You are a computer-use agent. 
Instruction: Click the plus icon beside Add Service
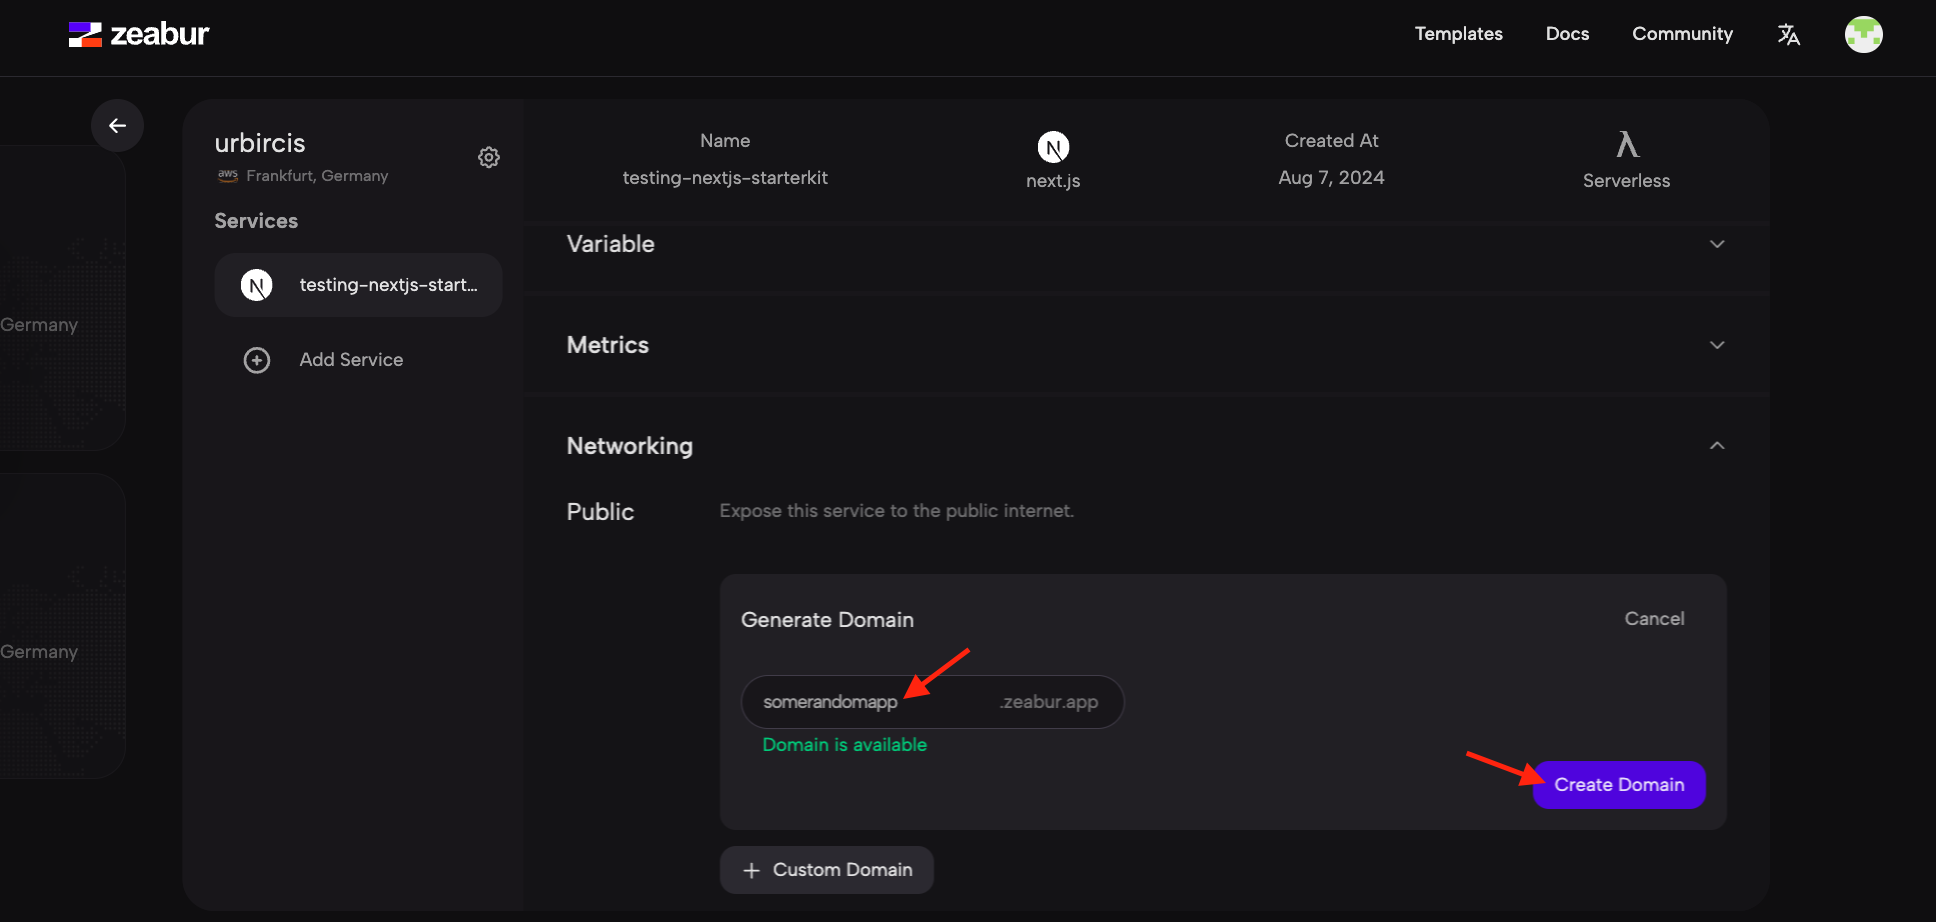(x=257, y=360)
